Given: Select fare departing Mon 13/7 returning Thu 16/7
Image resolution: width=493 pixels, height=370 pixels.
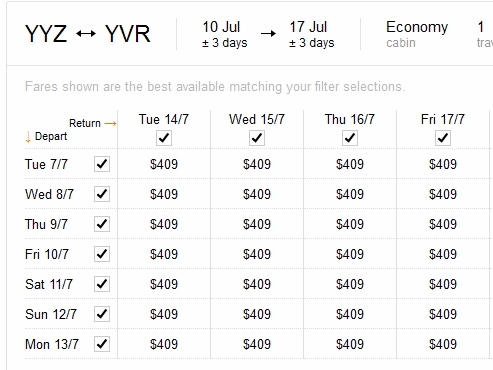Looking at the screenshot, I should (x=350, y=344).
